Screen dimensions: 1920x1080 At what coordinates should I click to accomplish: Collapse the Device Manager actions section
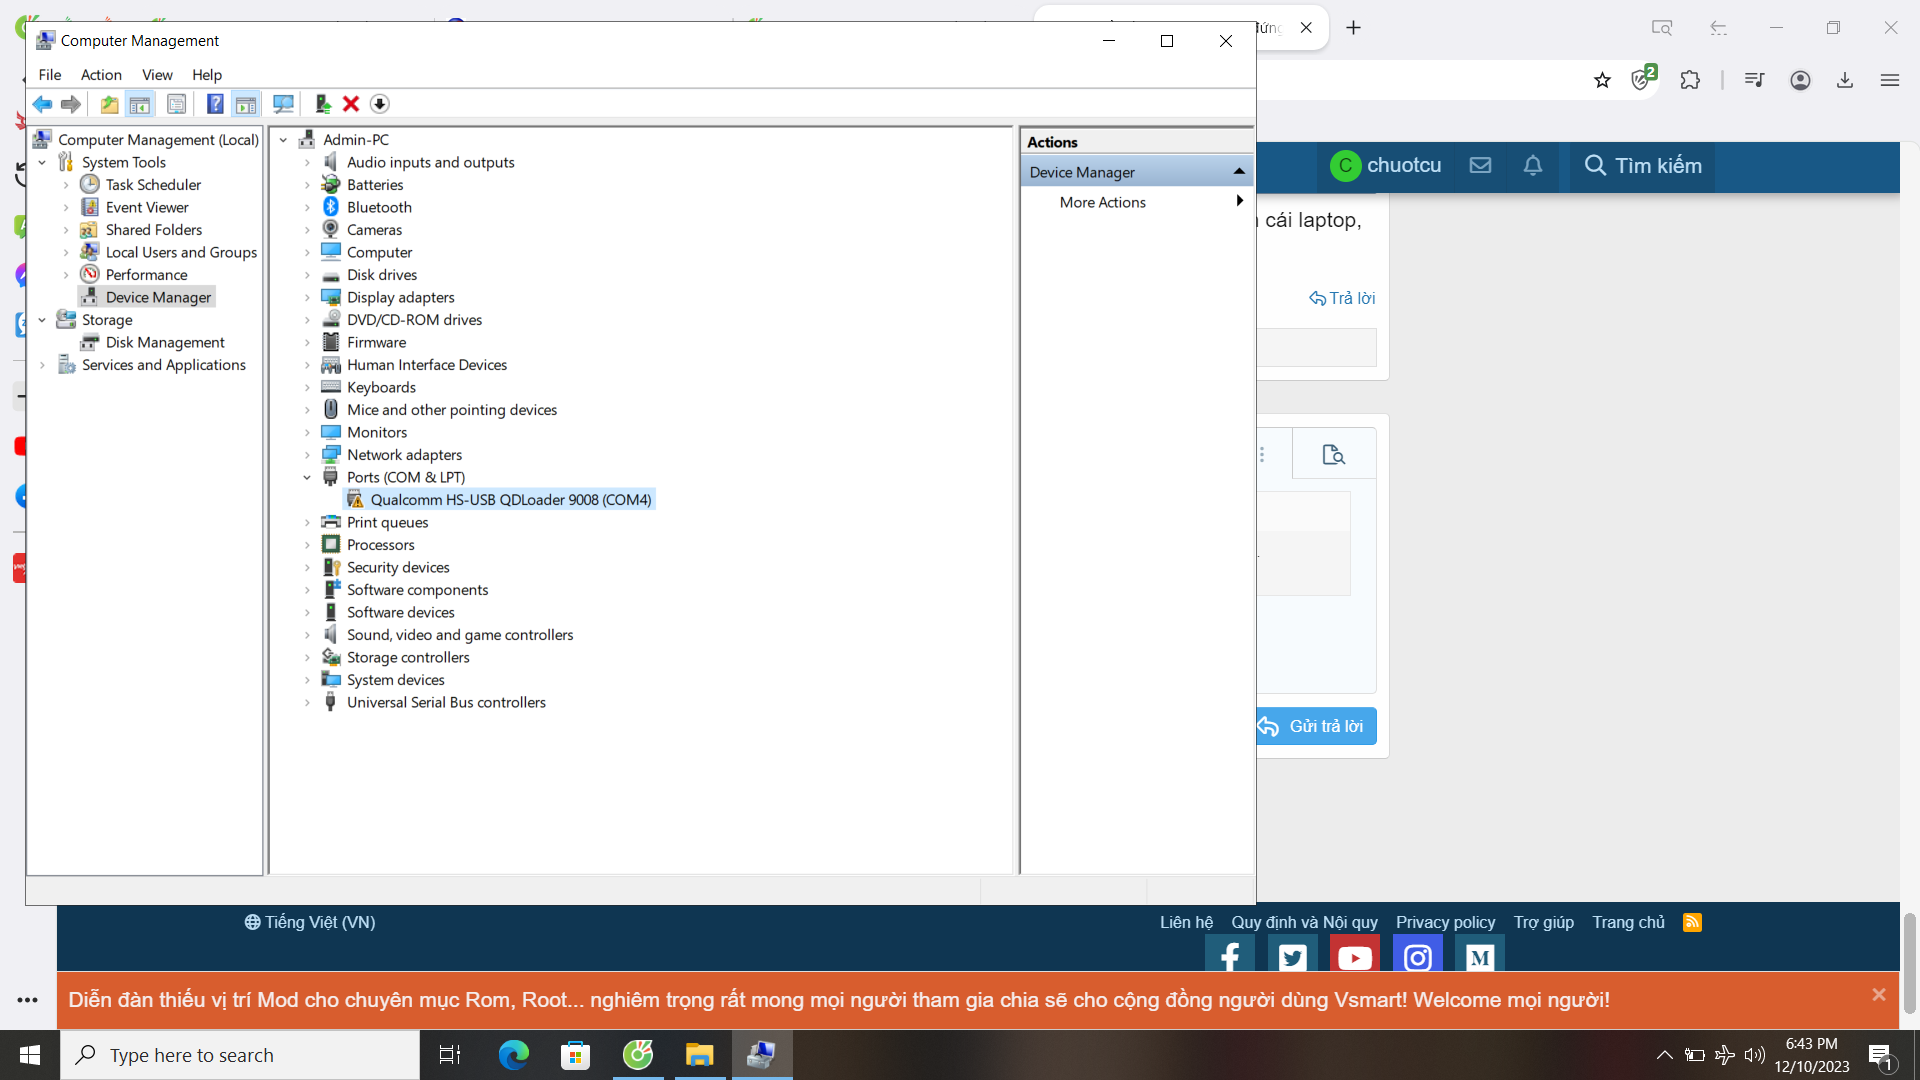coord(1239,172)
